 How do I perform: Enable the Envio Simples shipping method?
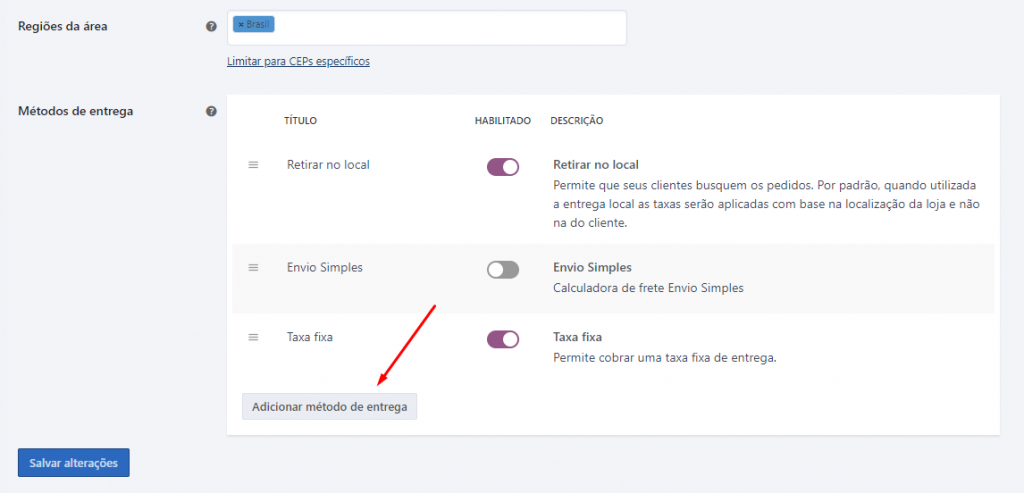[x=503, y=270]
